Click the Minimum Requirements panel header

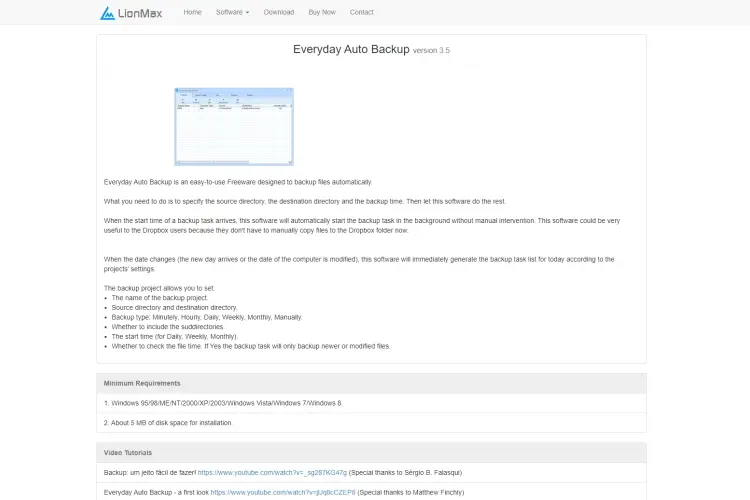point(371,383)
